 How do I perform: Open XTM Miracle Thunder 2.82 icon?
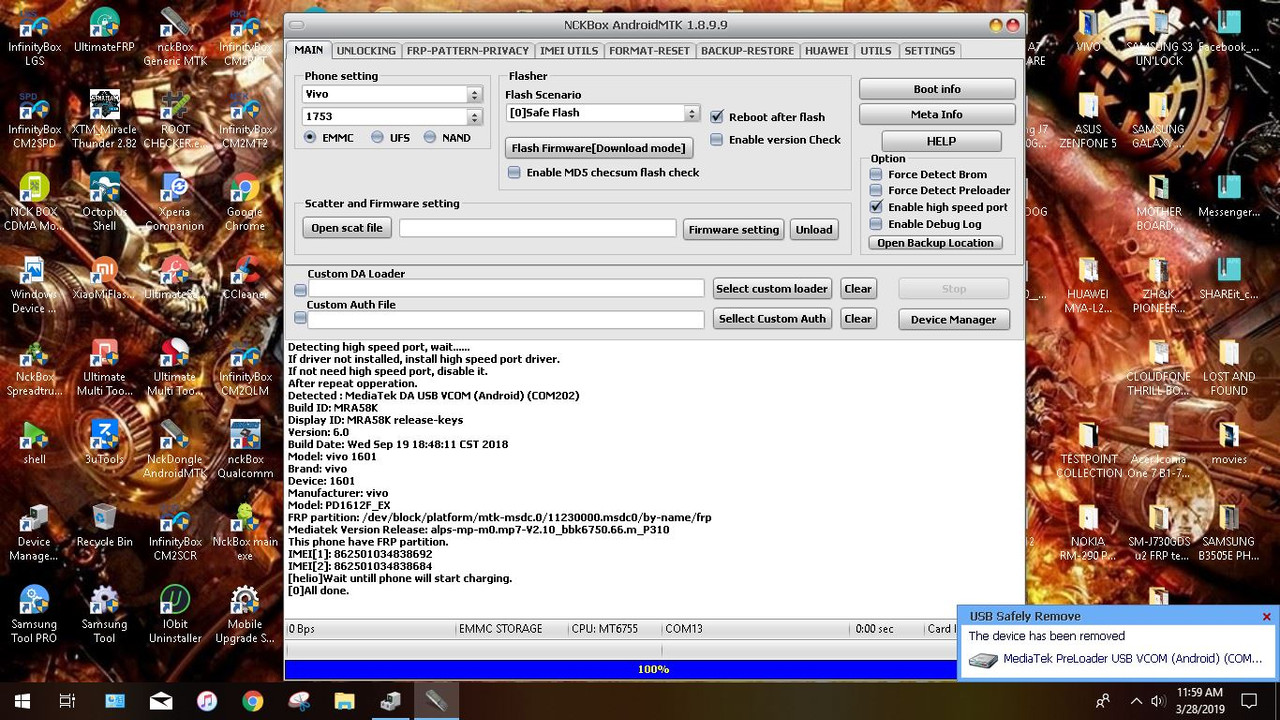point(104,119)
